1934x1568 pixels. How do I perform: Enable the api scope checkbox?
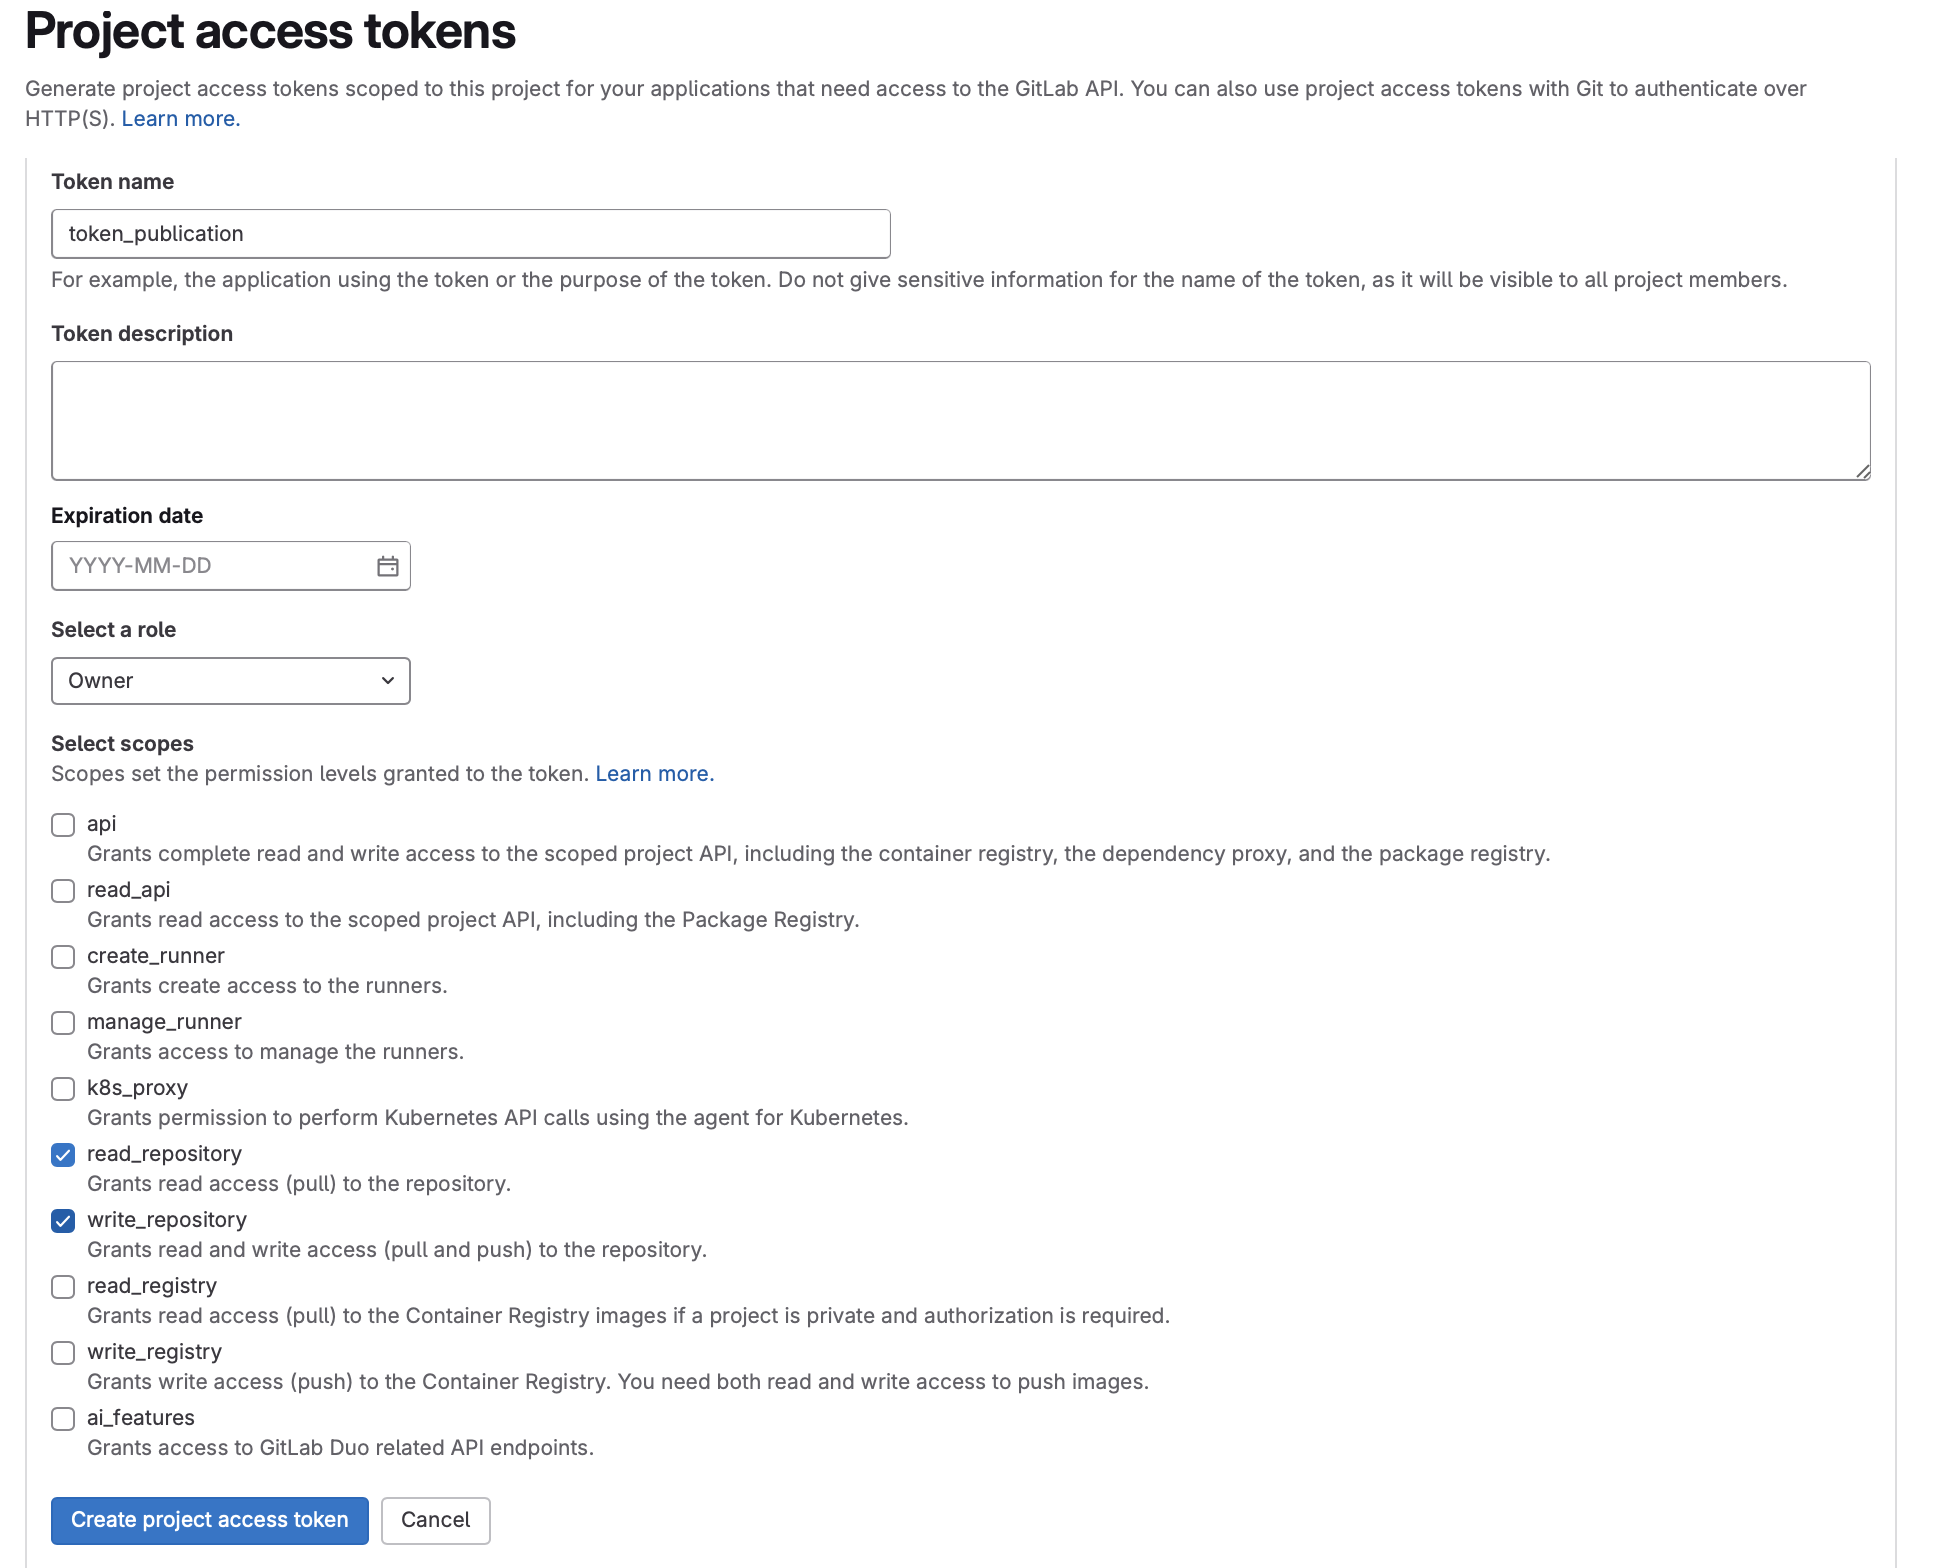63,825
